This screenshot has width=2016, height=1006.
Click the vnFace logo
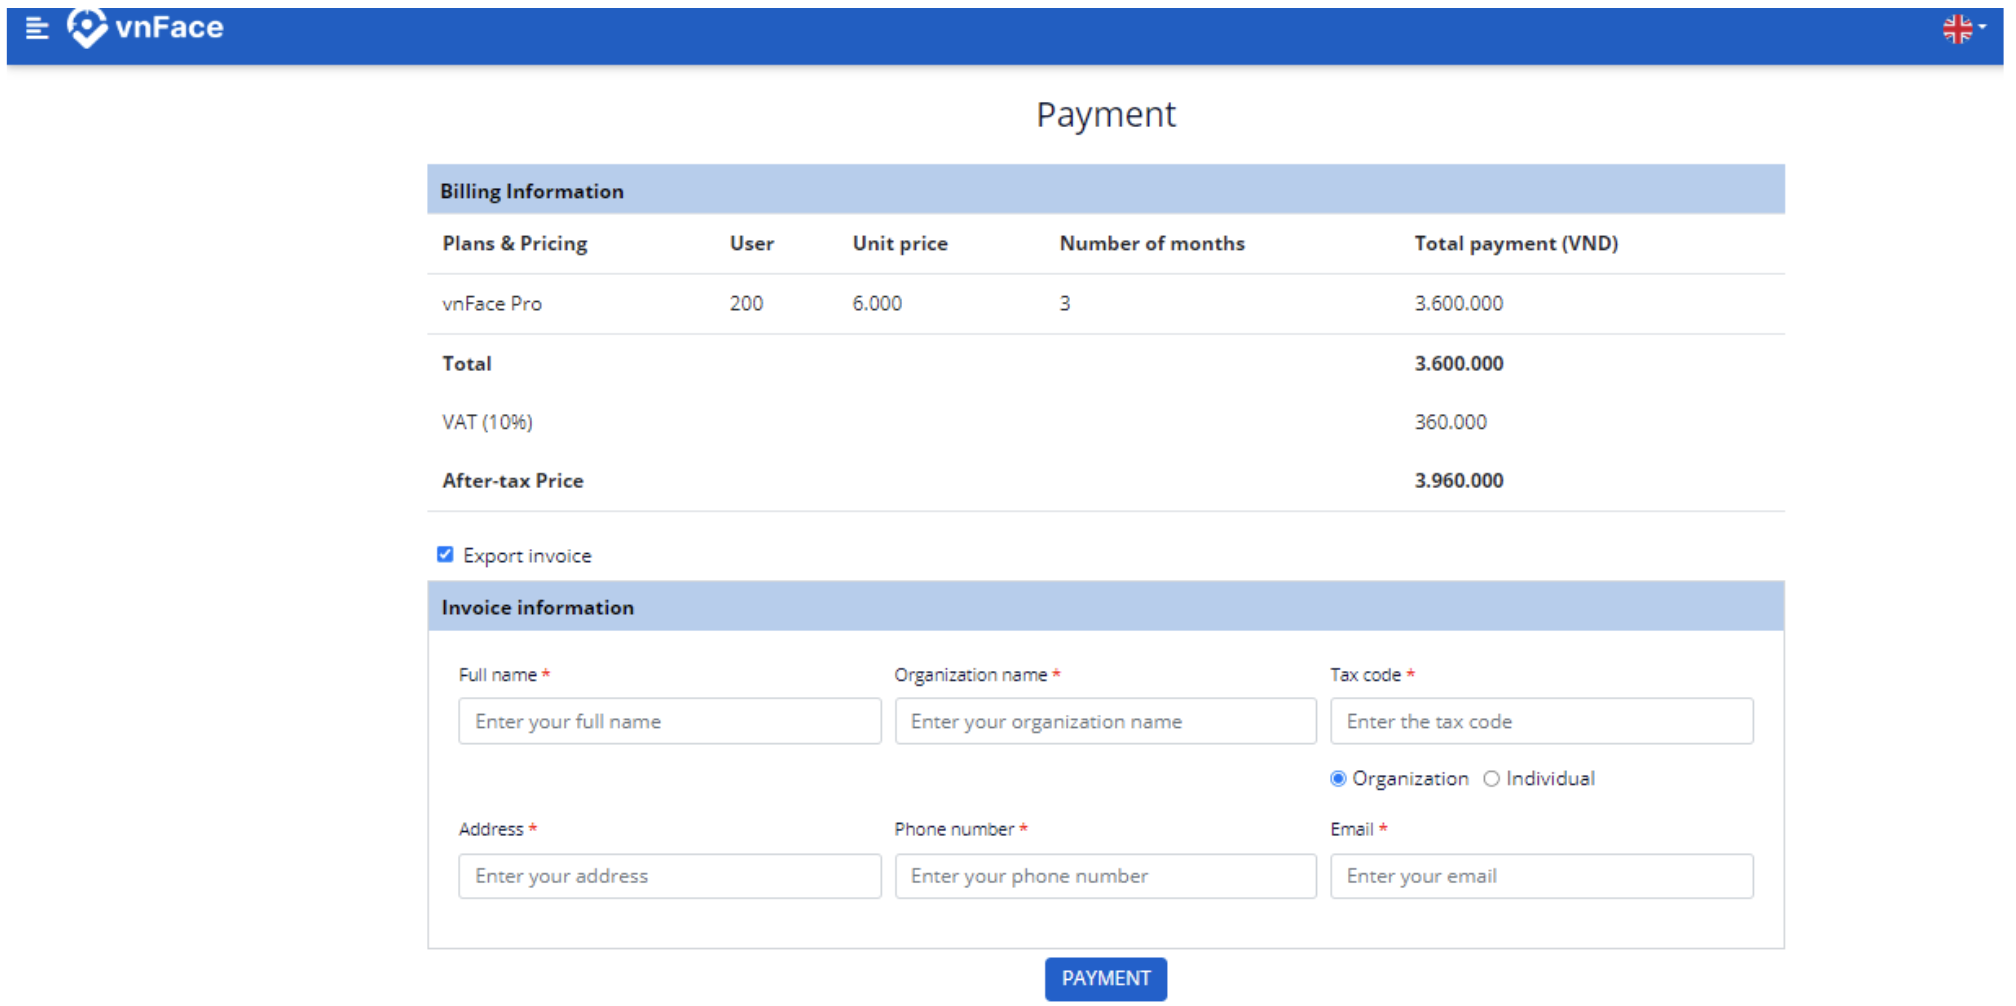[145, 28]
